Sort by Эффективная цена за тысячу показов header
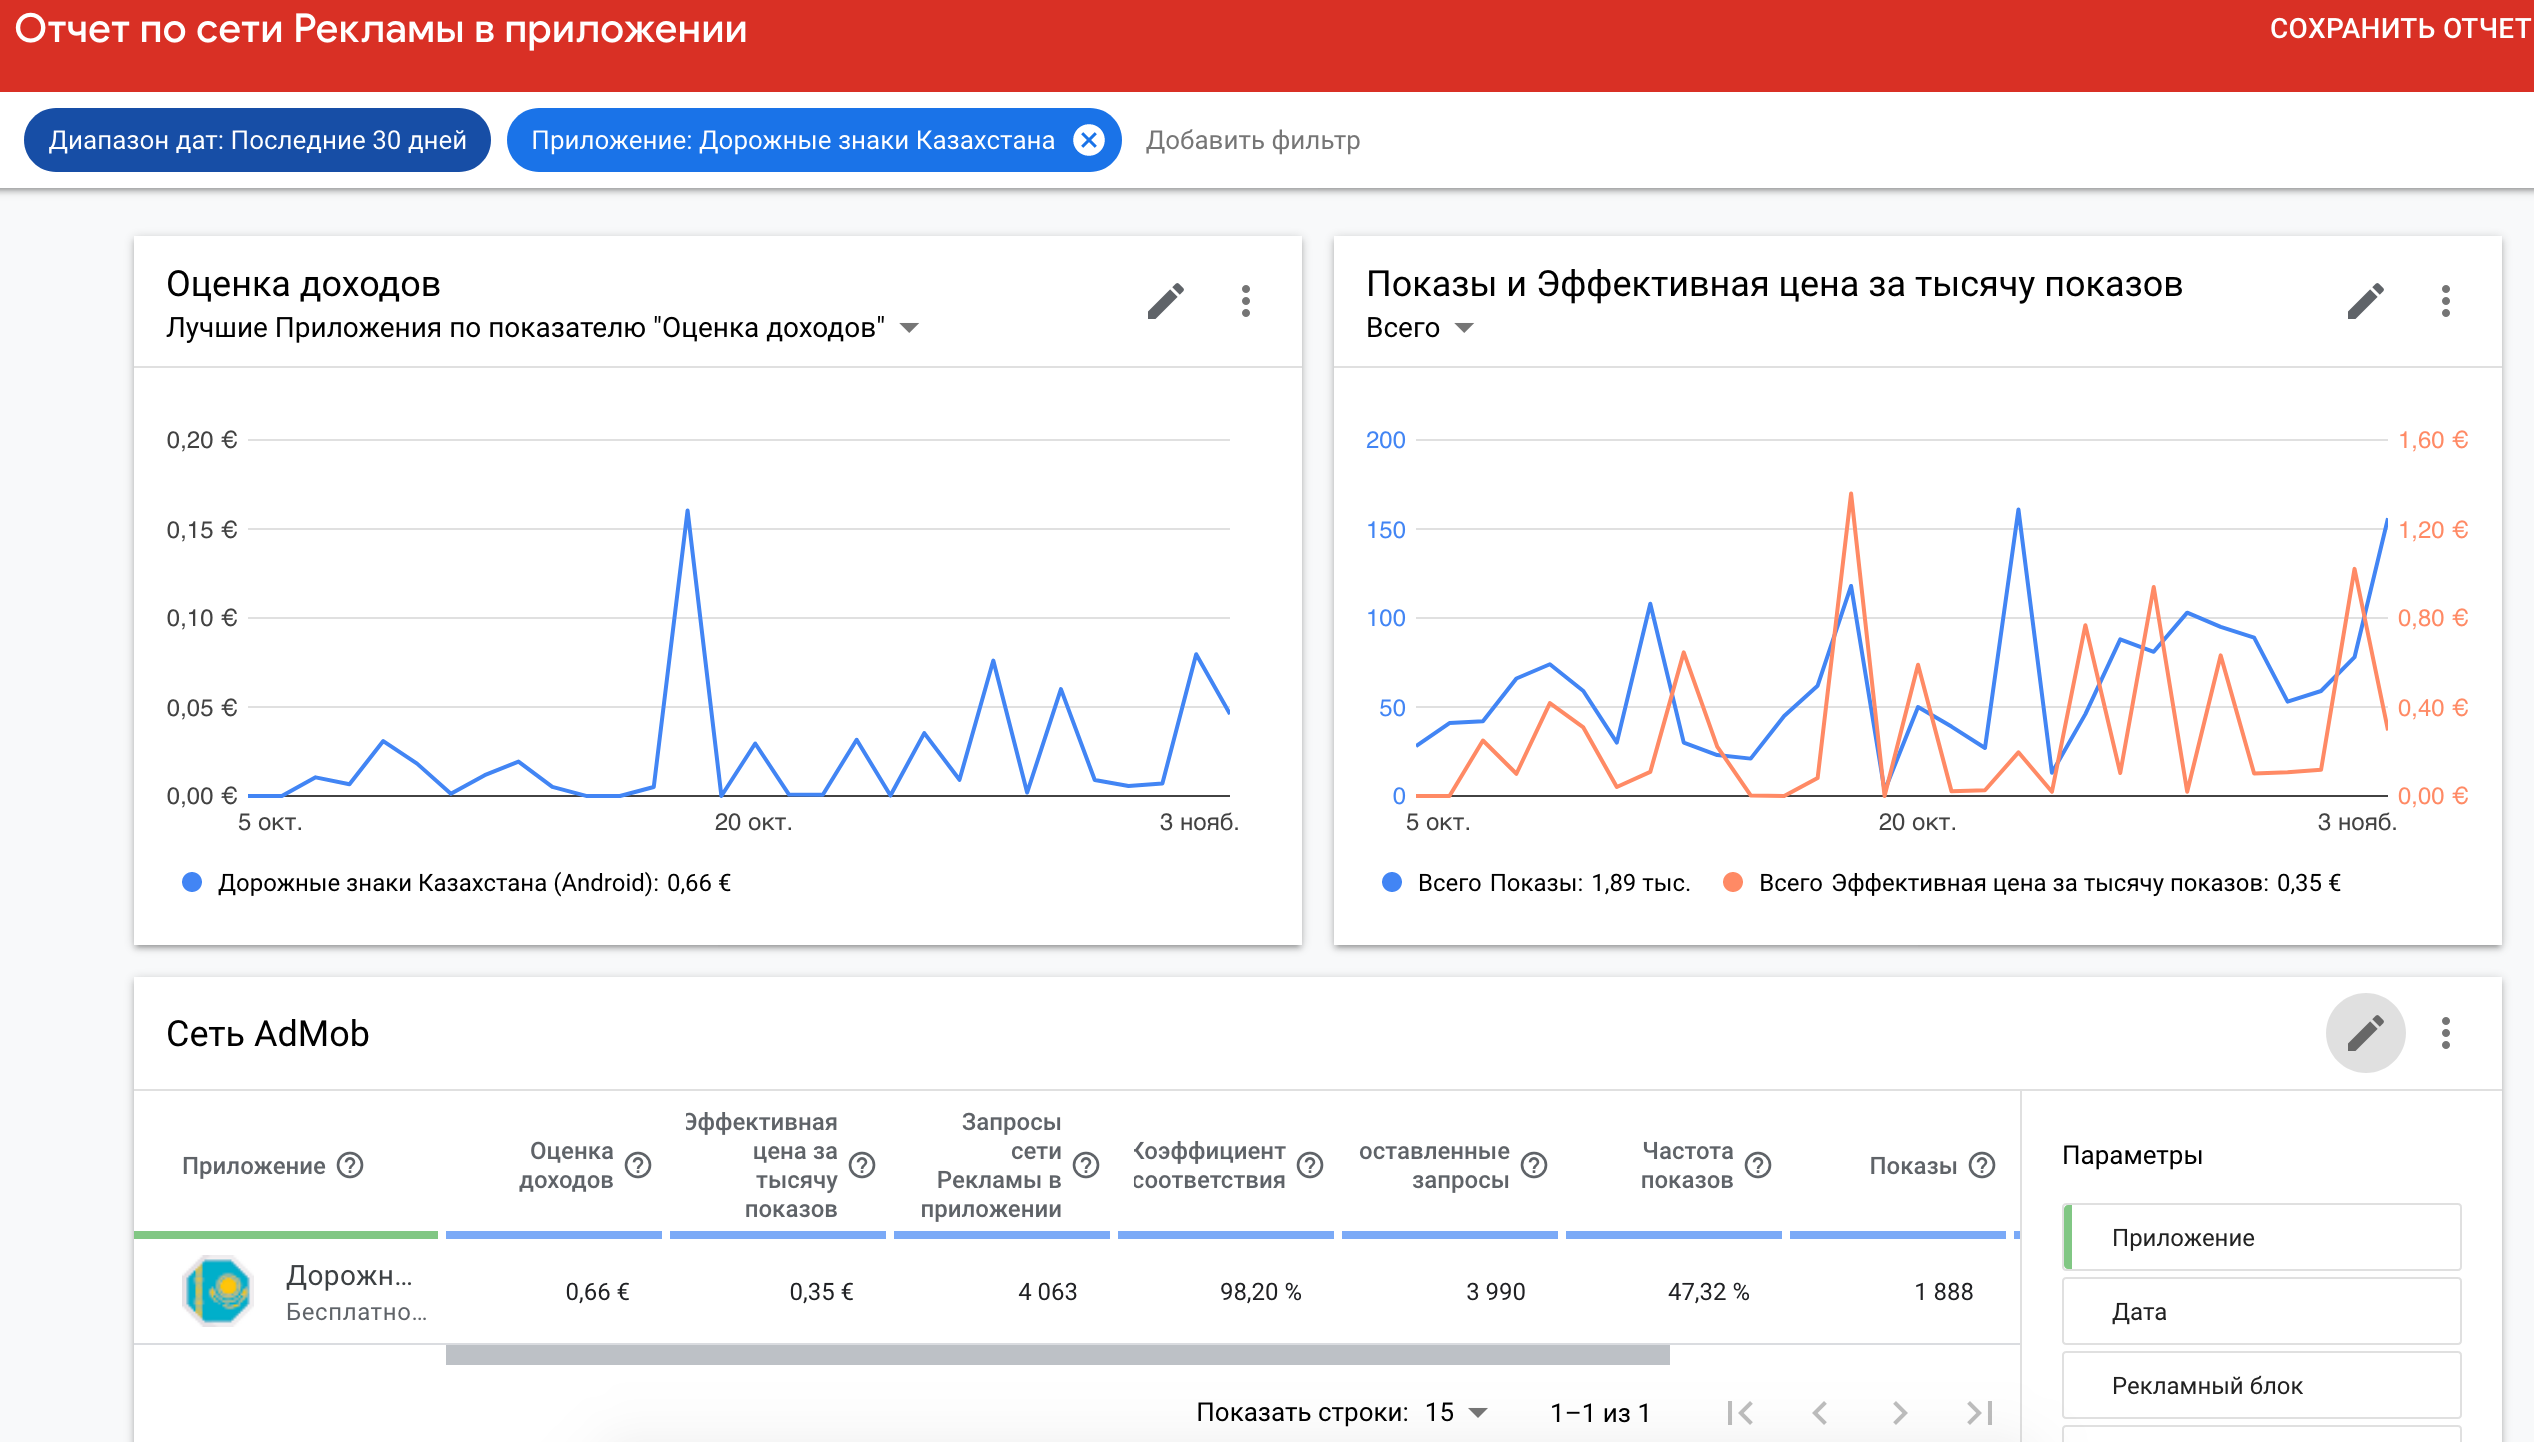The width and height of the screenshot is (2534, 1442). 761,1166
